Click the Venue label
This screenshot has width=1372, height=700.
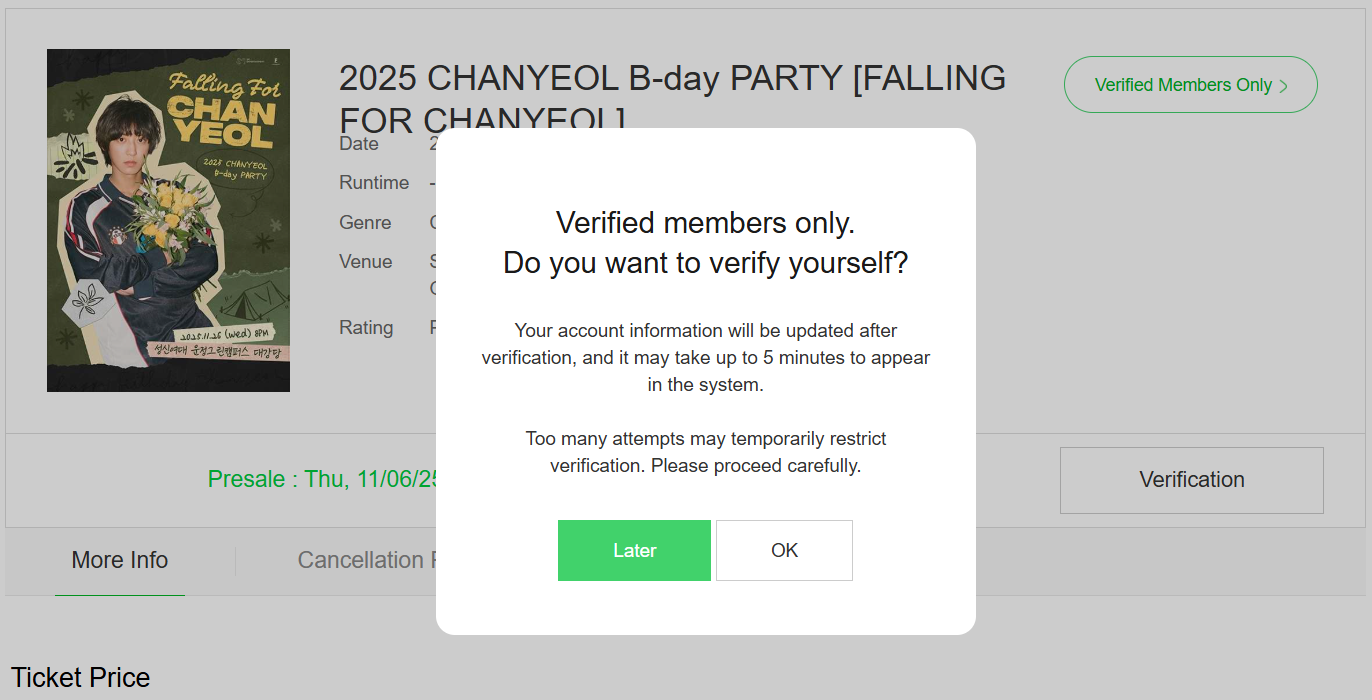tap(366, 262)
